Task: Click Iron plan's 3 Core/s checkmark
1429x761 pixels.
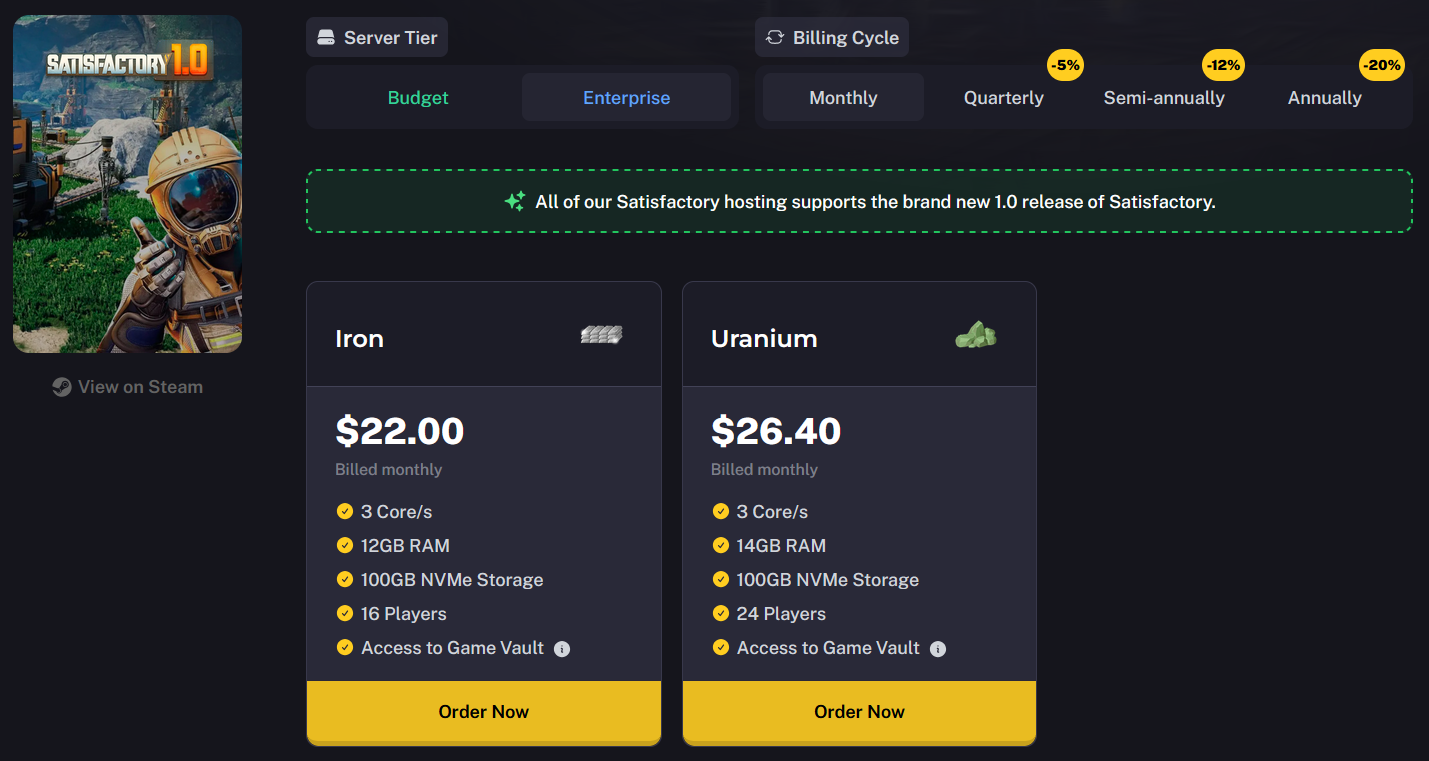Action: [x=345, y=511]
